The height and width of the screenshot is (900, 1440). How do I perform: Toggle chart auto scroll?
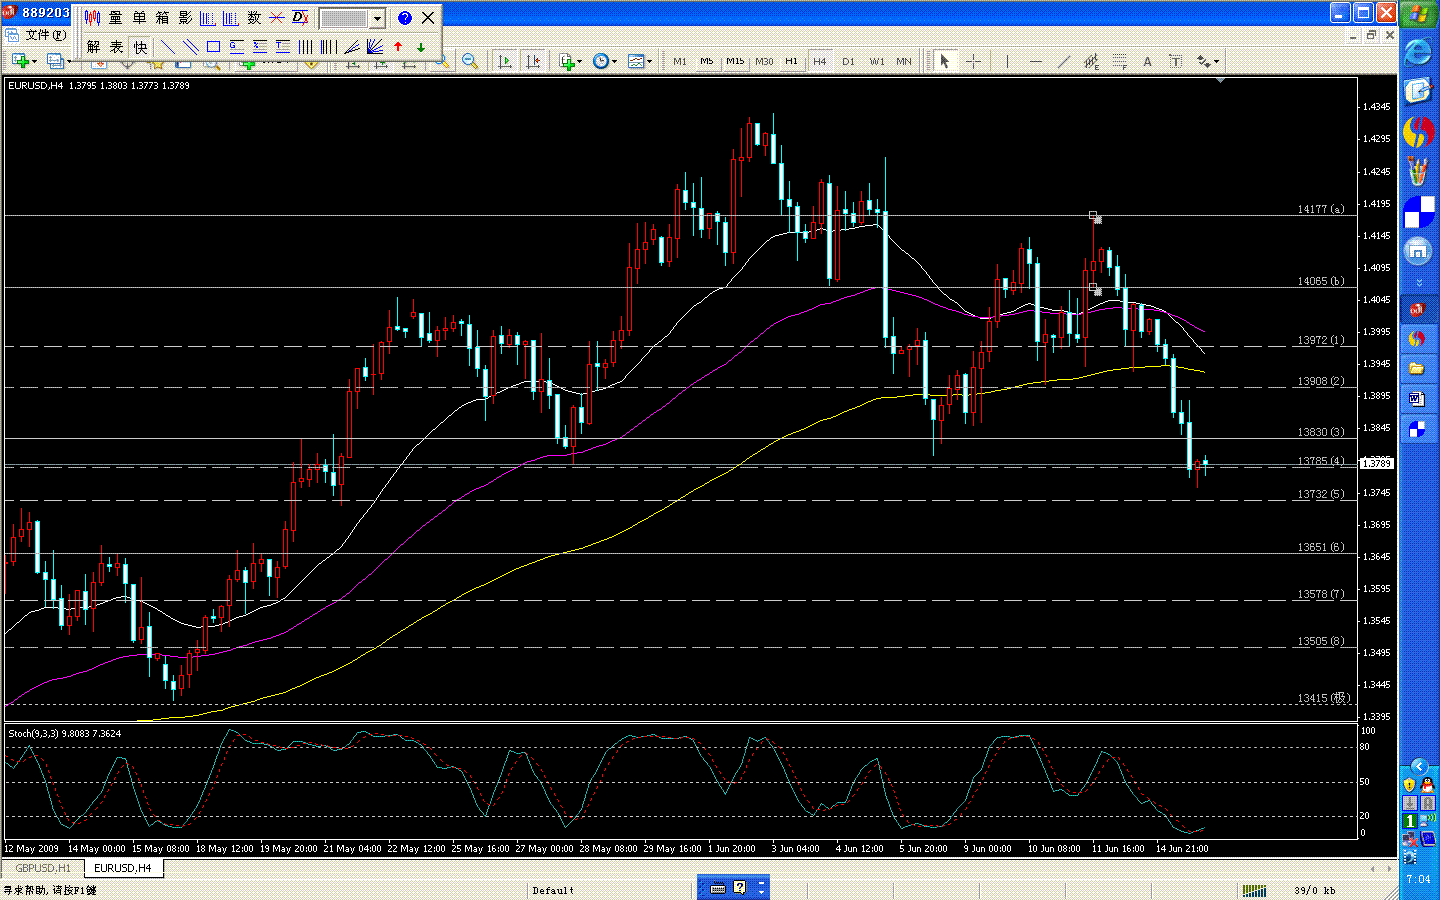click(x=505, y=61)
